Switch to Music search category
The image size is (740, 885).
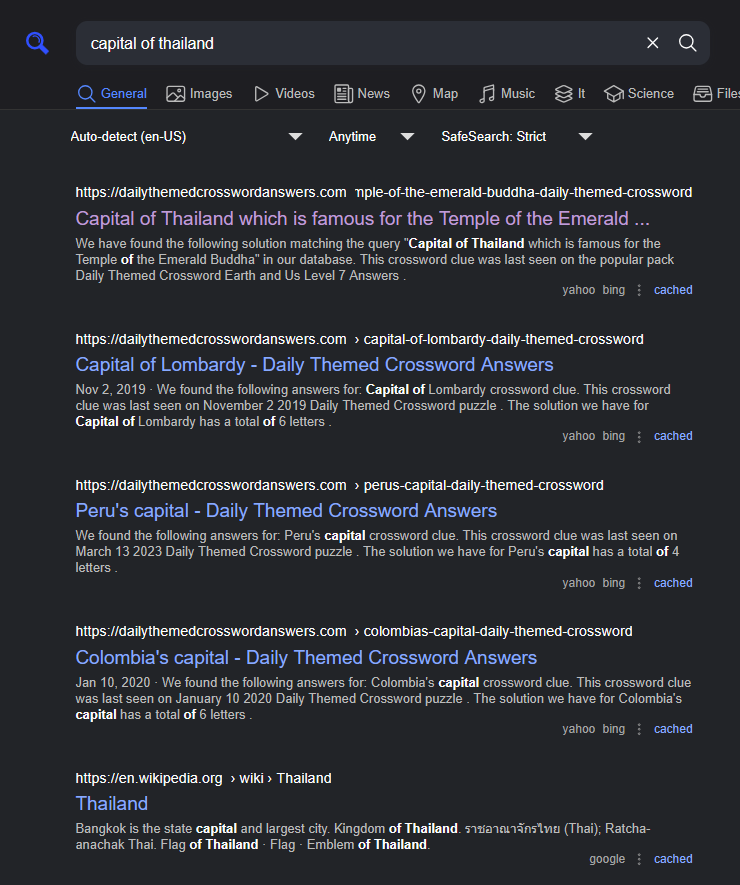pos(507,94)
